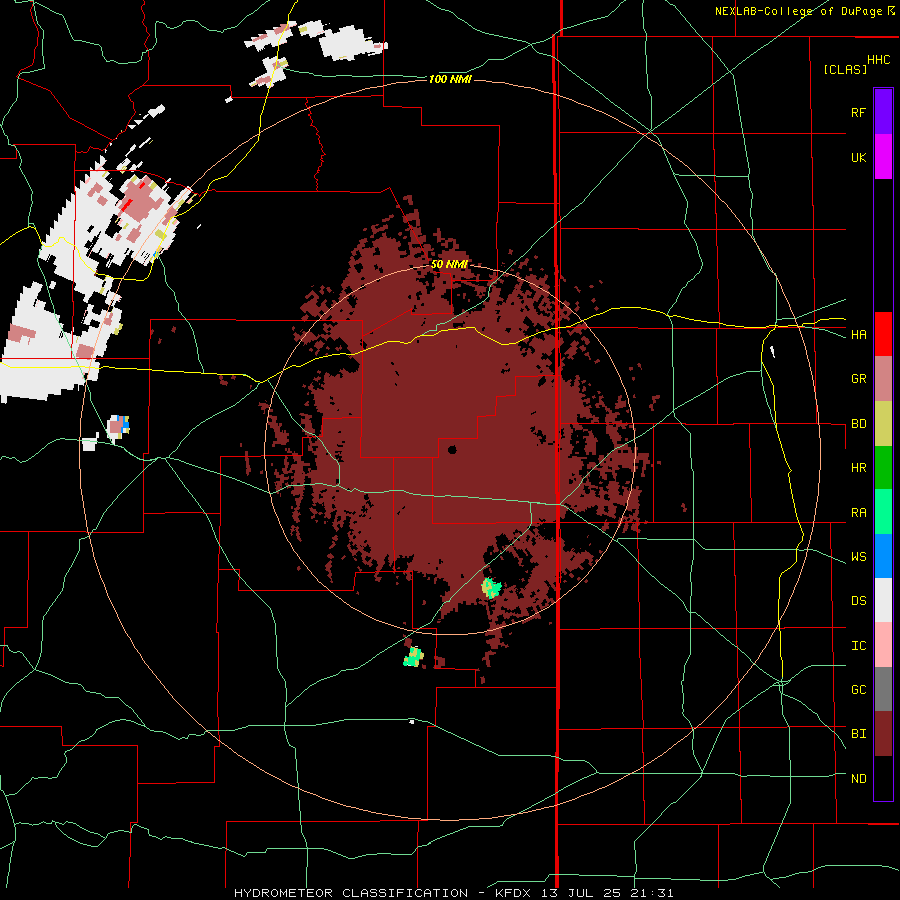Click the DS dry snow white swatch

[883, 600]
